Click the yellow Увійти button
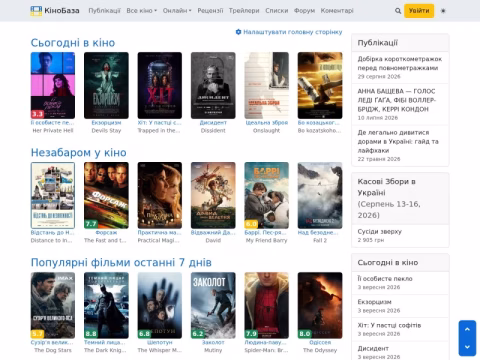 [x=419, y=11]
